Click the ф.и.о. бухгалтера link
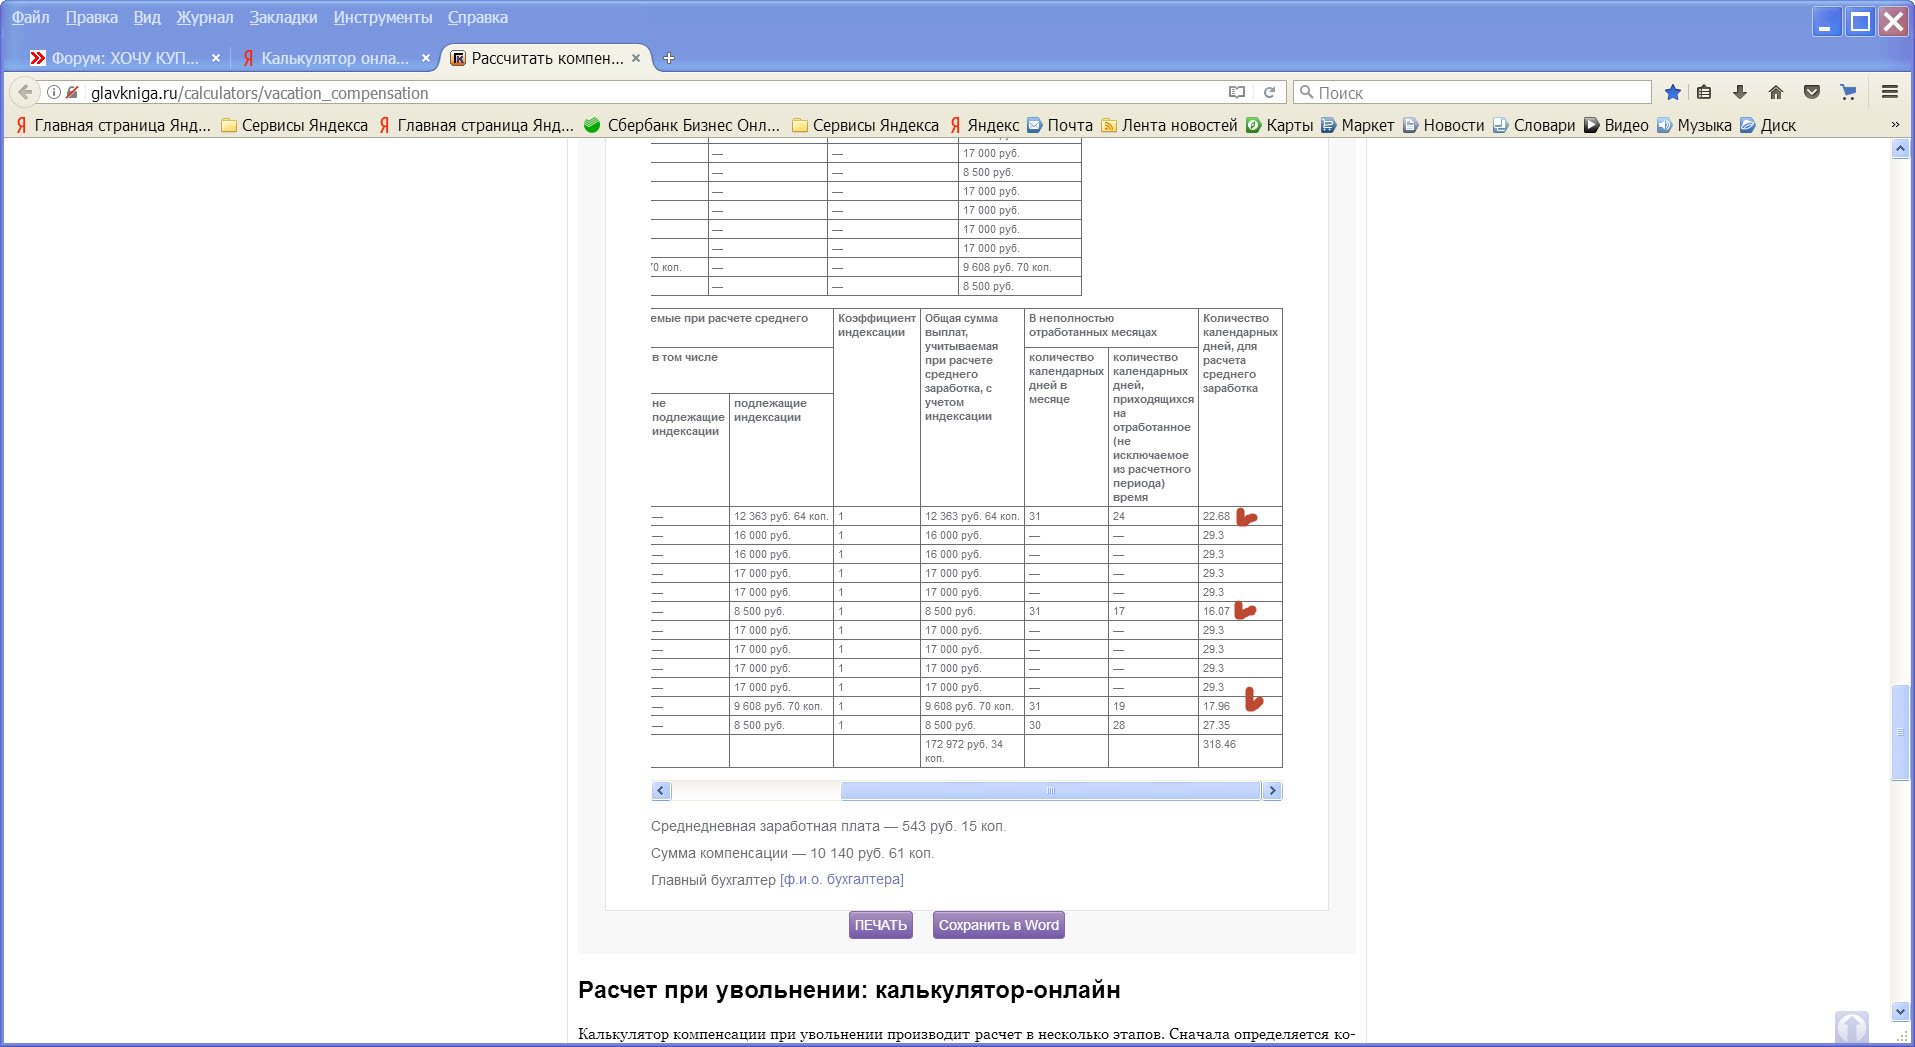 [x=841, y=879]
